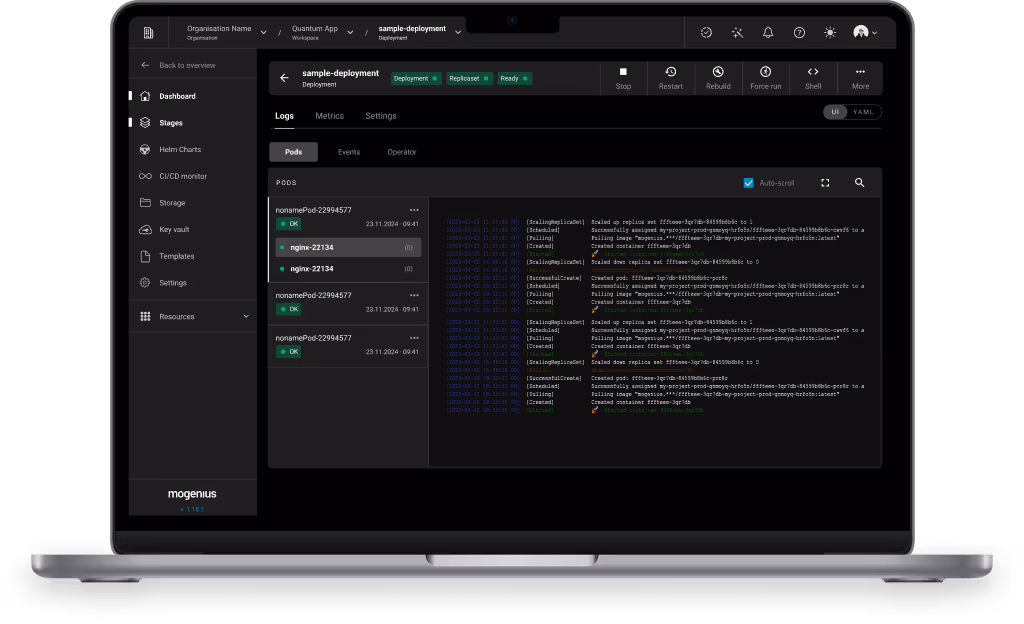The width and height of the screenshot is (1024, 624).
Task: Expand the sample-deployment breadcrumb dropdown
Action: 458,32
